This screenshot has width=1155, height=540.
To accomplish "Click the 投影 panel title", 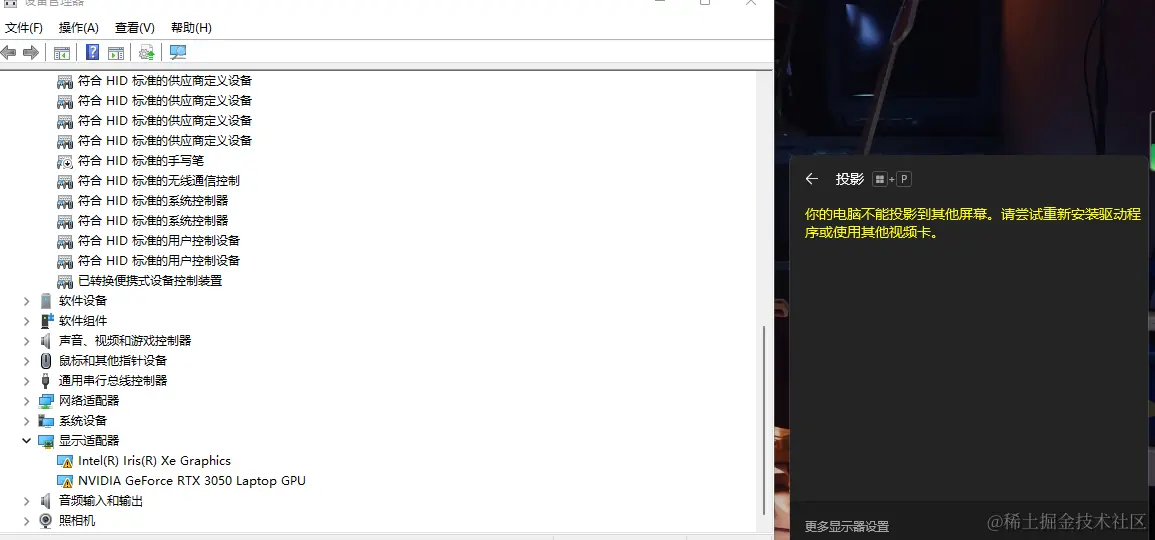I will click(850, 179).
